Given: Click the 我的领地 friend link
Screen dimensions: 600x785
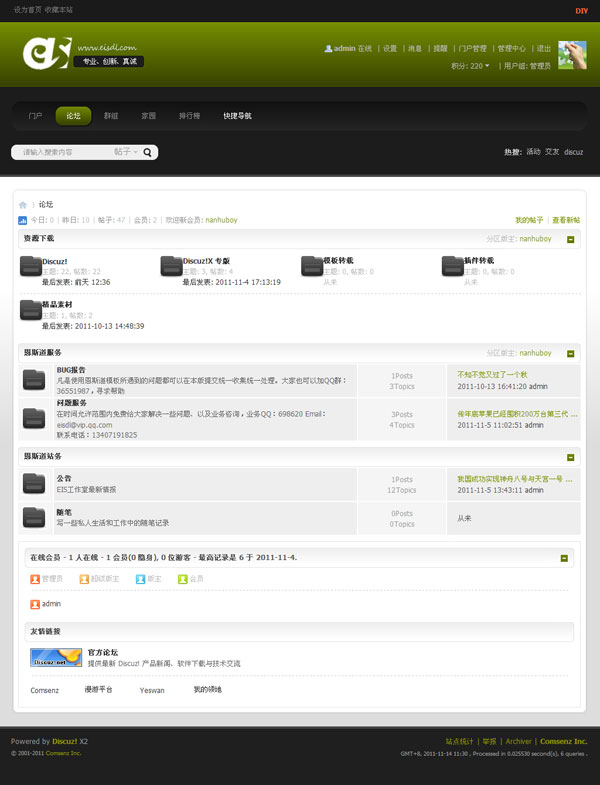Looking at the screenshot, I should tap(208, 690).
